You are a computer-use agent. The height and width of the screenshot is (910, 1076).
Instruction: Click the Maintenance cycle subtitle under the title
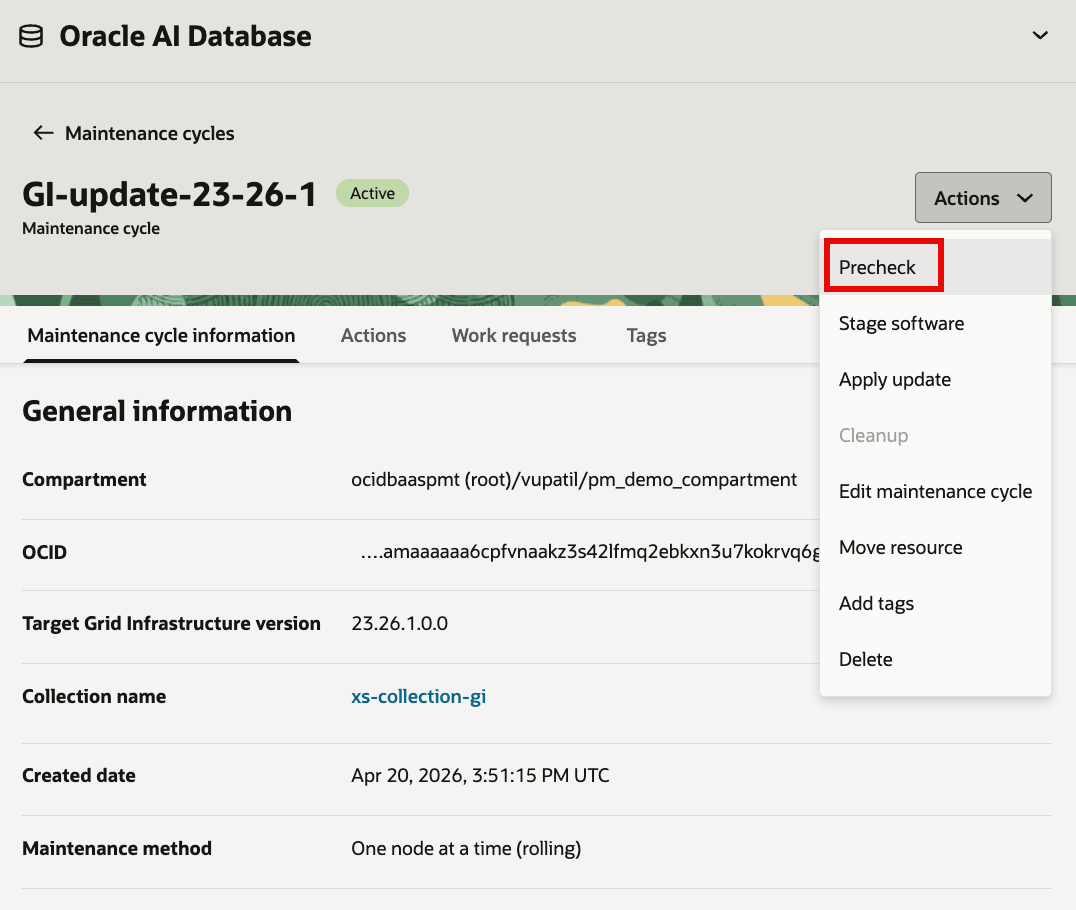coord(91,229)
